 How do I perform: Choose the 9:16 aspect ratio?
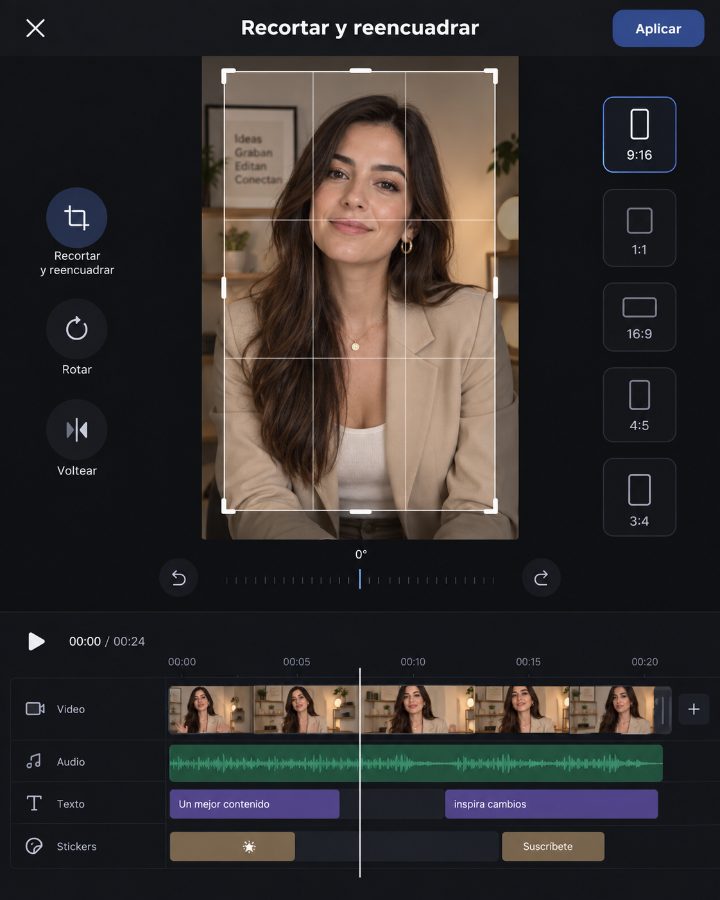click(639, 135)
